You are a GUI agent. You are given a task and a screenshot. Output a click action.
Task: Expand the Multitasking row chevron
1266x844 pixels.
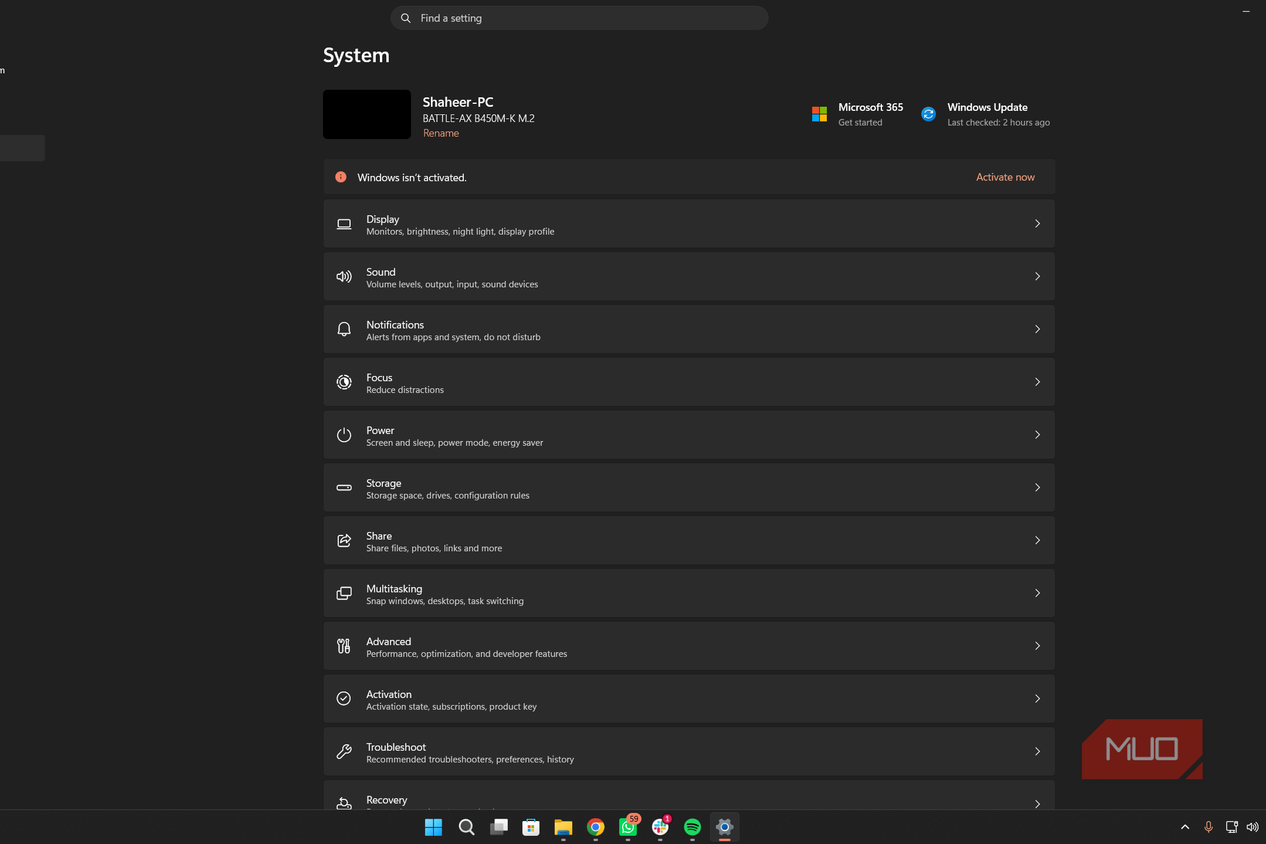click(x=1037, y=593)
